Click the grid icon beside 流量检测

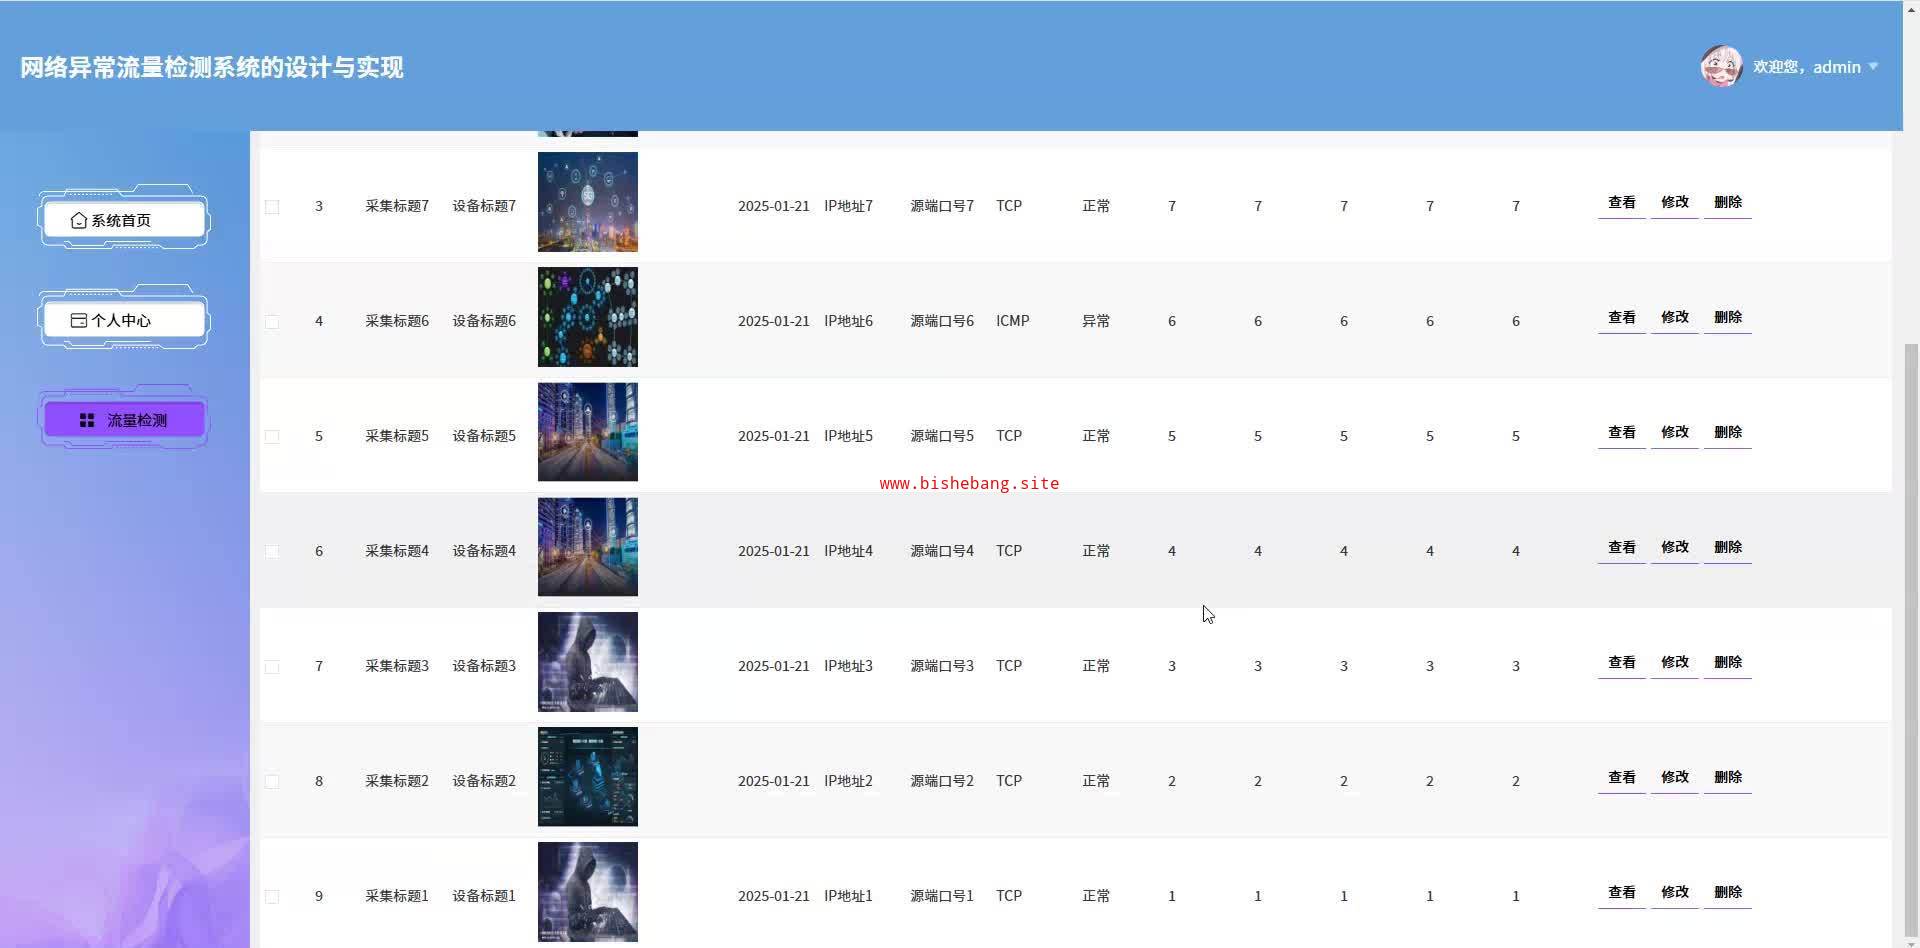pos(87,420)
